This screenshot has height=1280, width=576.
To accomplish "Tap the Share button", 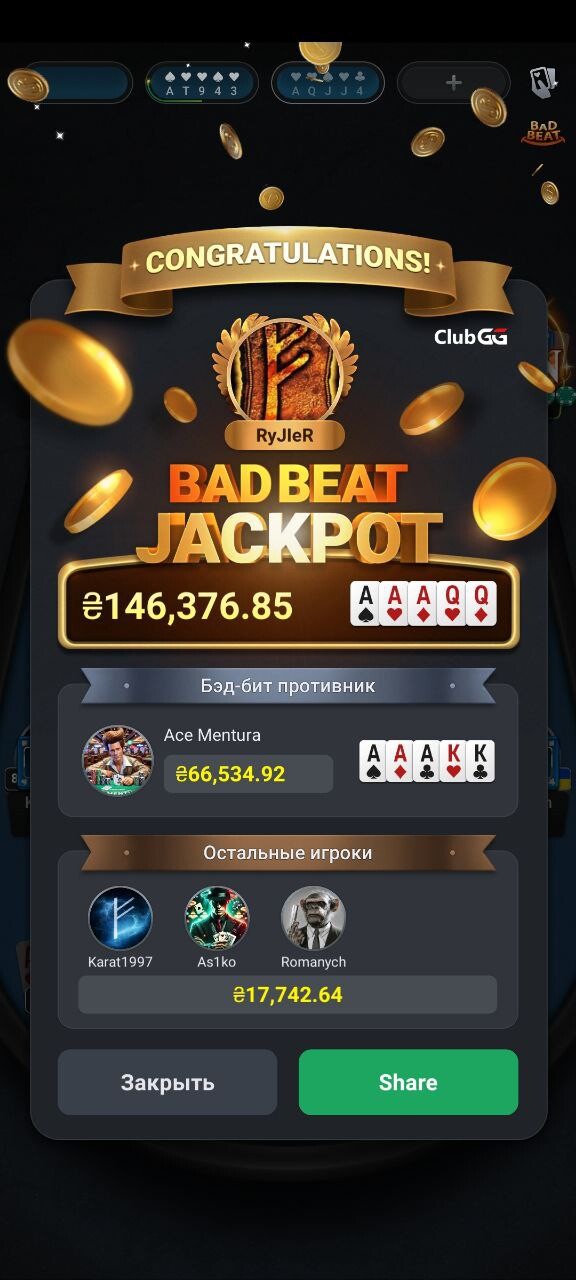I will point(408,1082).
